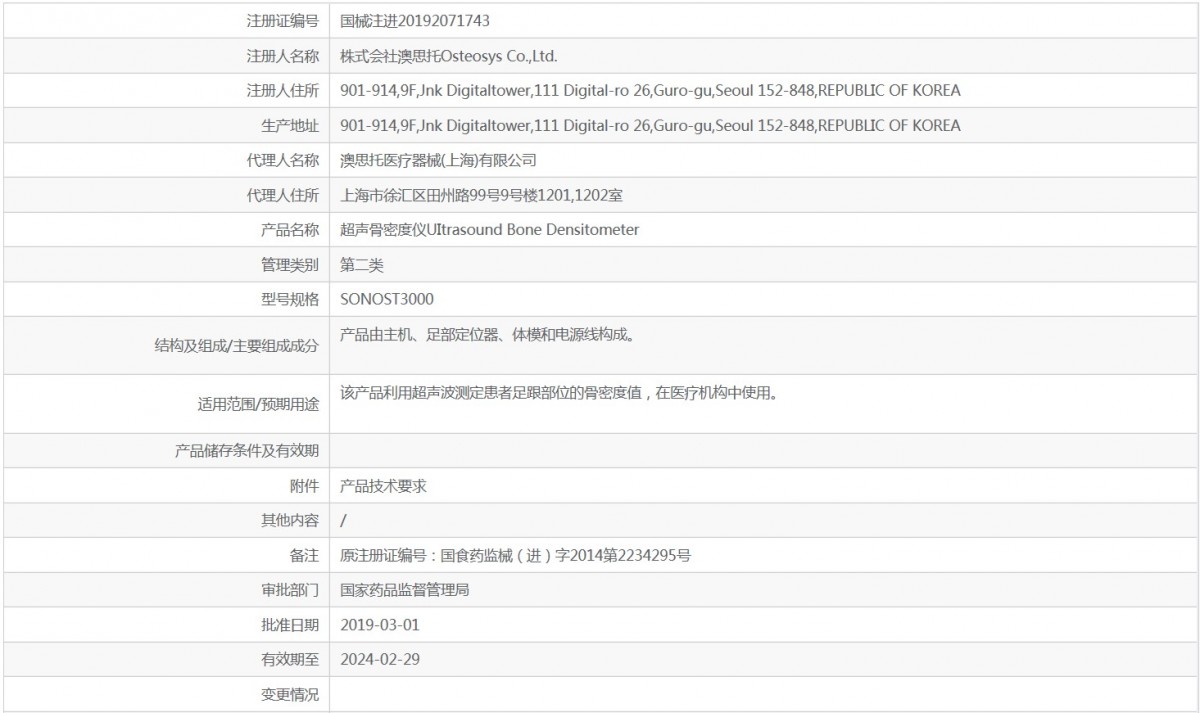Viewport: 1200px width, 713px height.
Task: Select agent name 澳思托医疗器械(上海)有限公司
Action: (439, 160)
